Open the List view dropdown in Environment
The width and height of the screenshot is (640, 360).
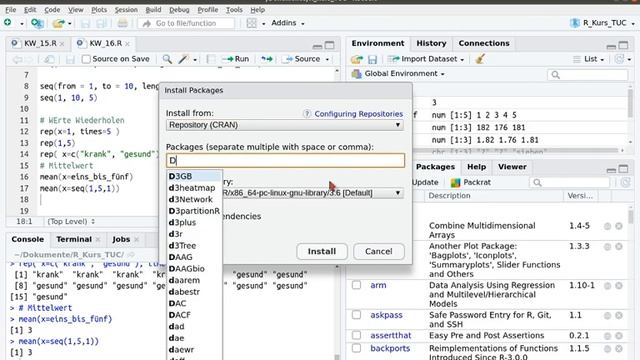[x=589, y=59]
